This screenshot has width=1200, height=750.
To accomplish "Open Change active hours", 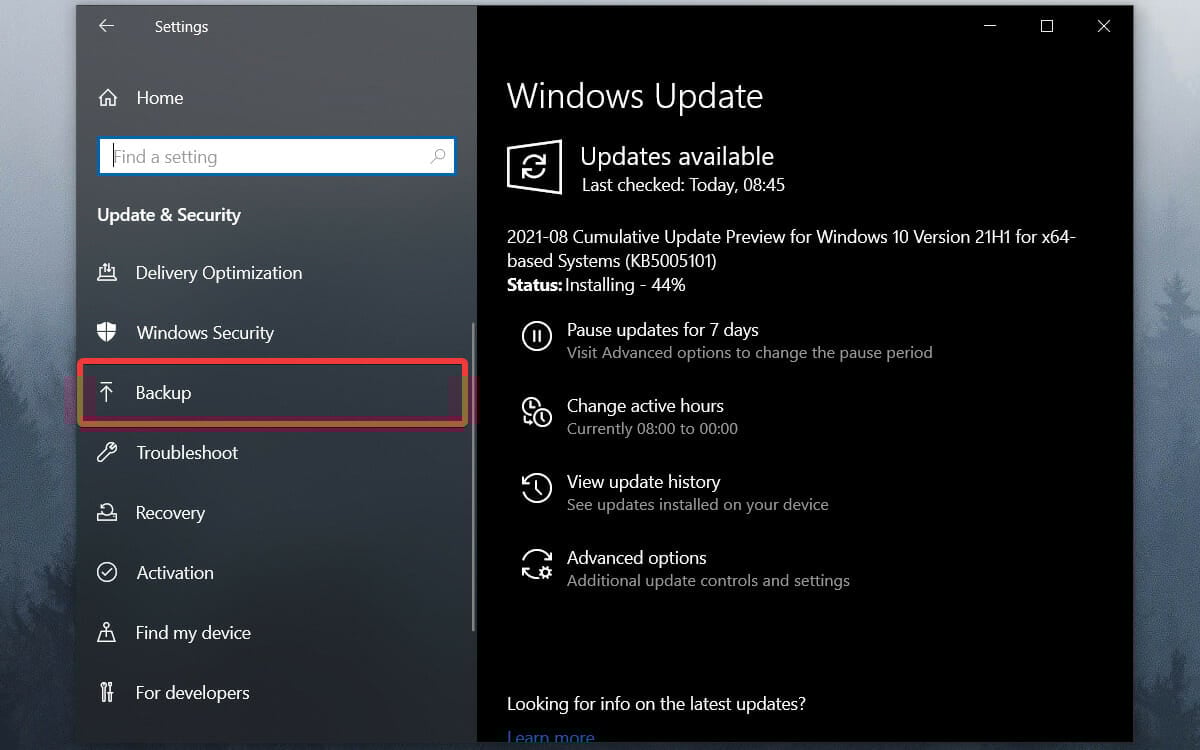I will (645, 406).
